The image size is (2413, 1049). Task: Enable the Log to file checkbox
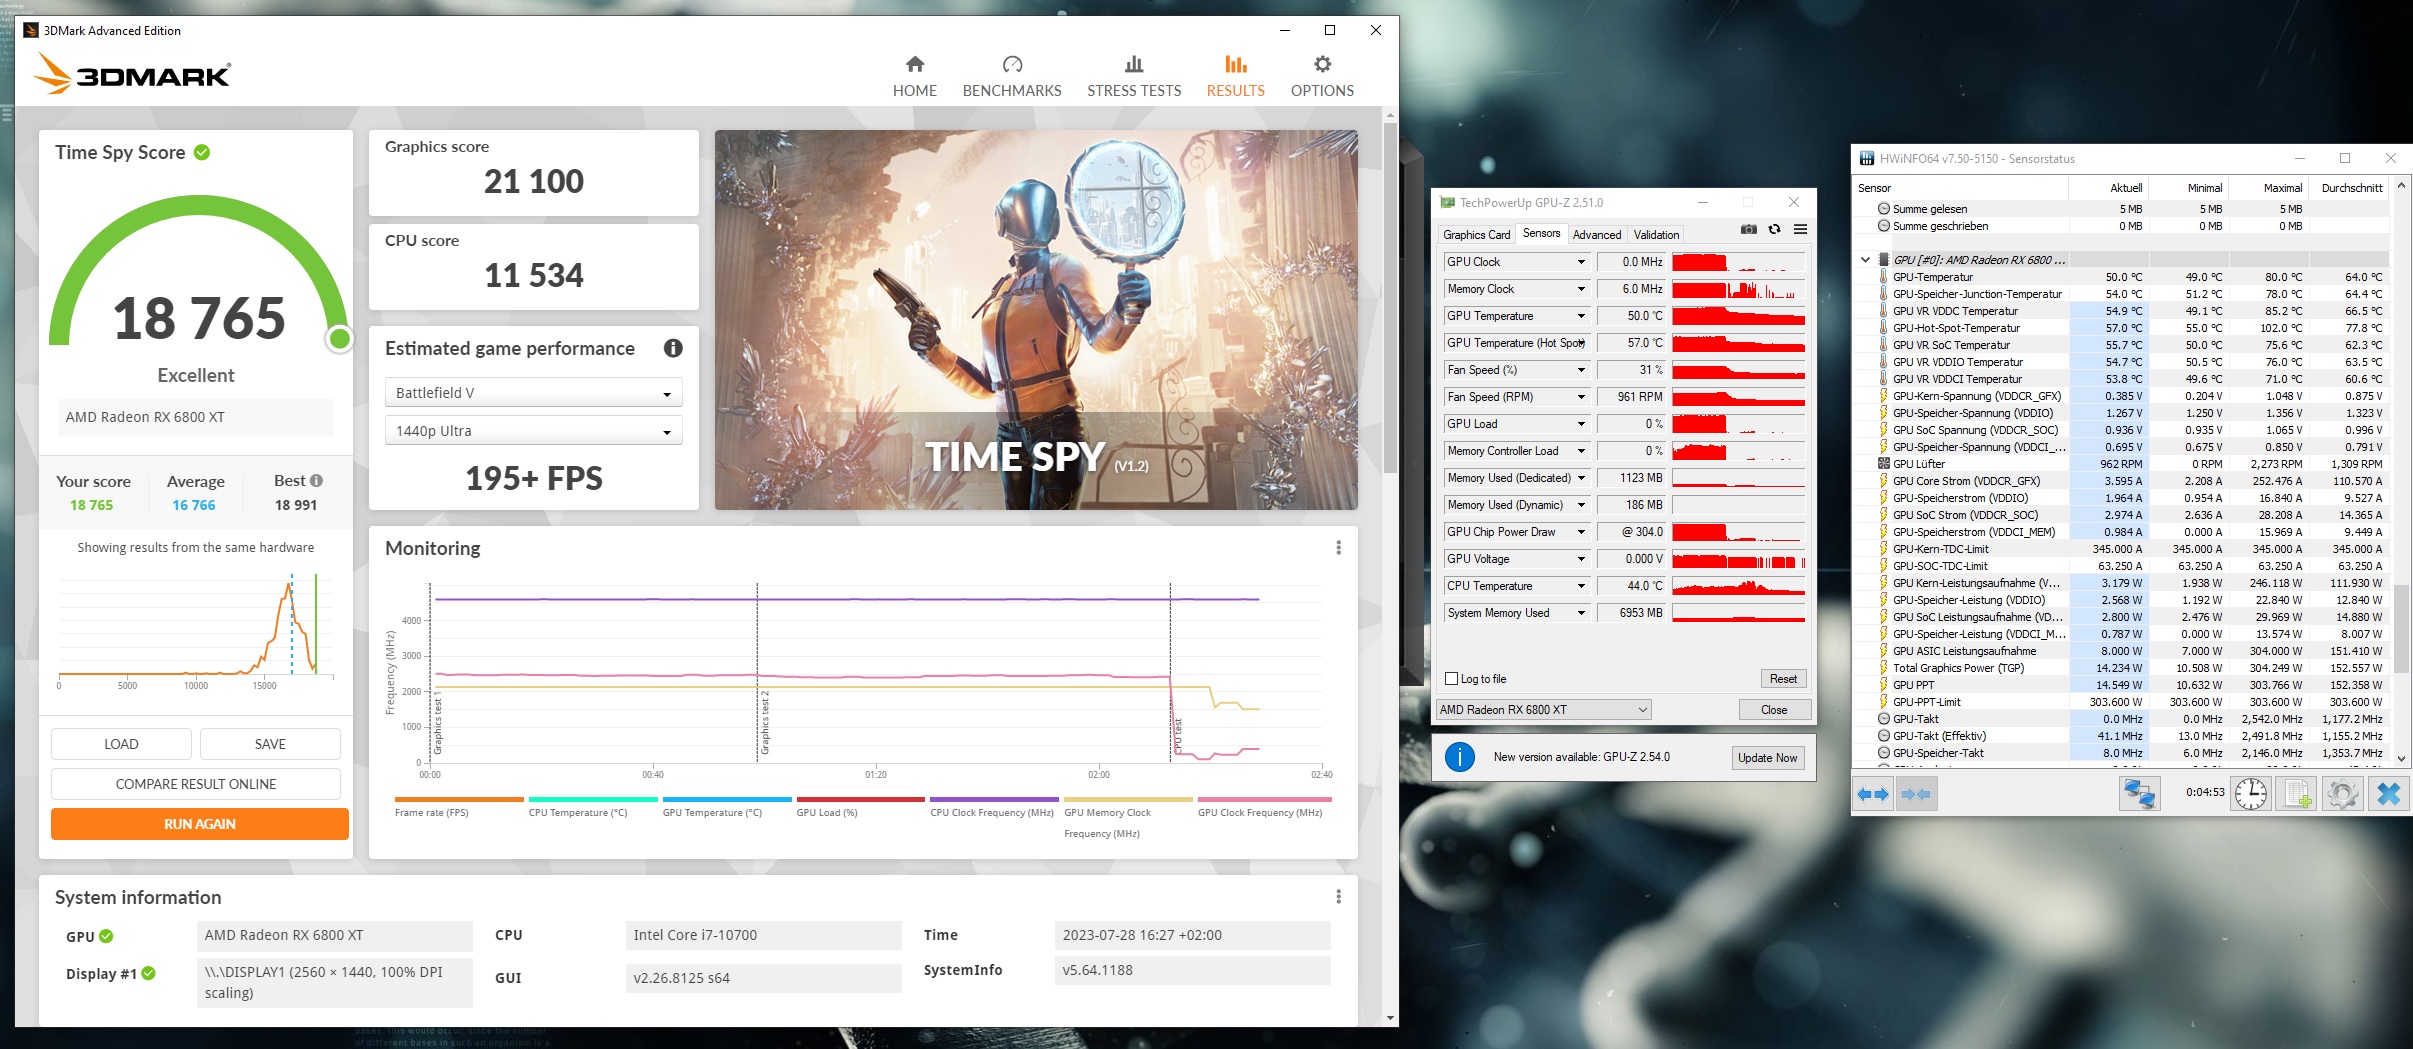[1452, 679]
